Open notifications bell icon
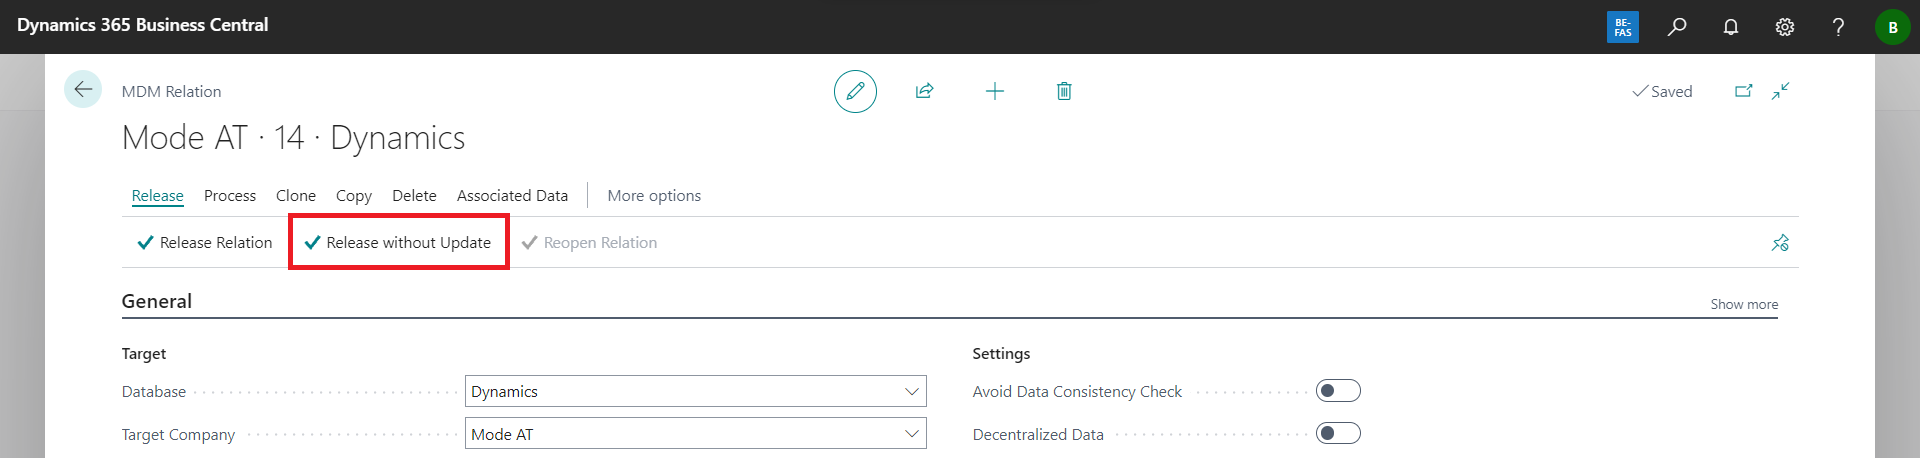 click(1731, 27)
